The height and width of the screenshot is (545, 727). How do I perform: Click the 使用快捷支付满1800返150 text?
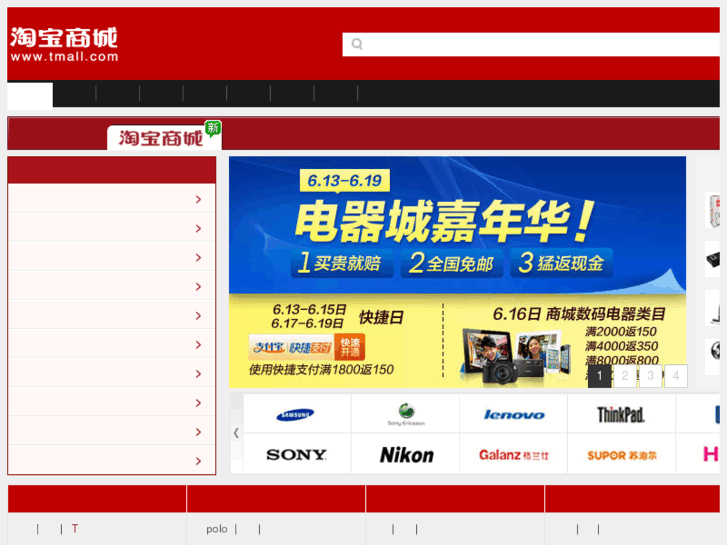(x=321, y=370)
